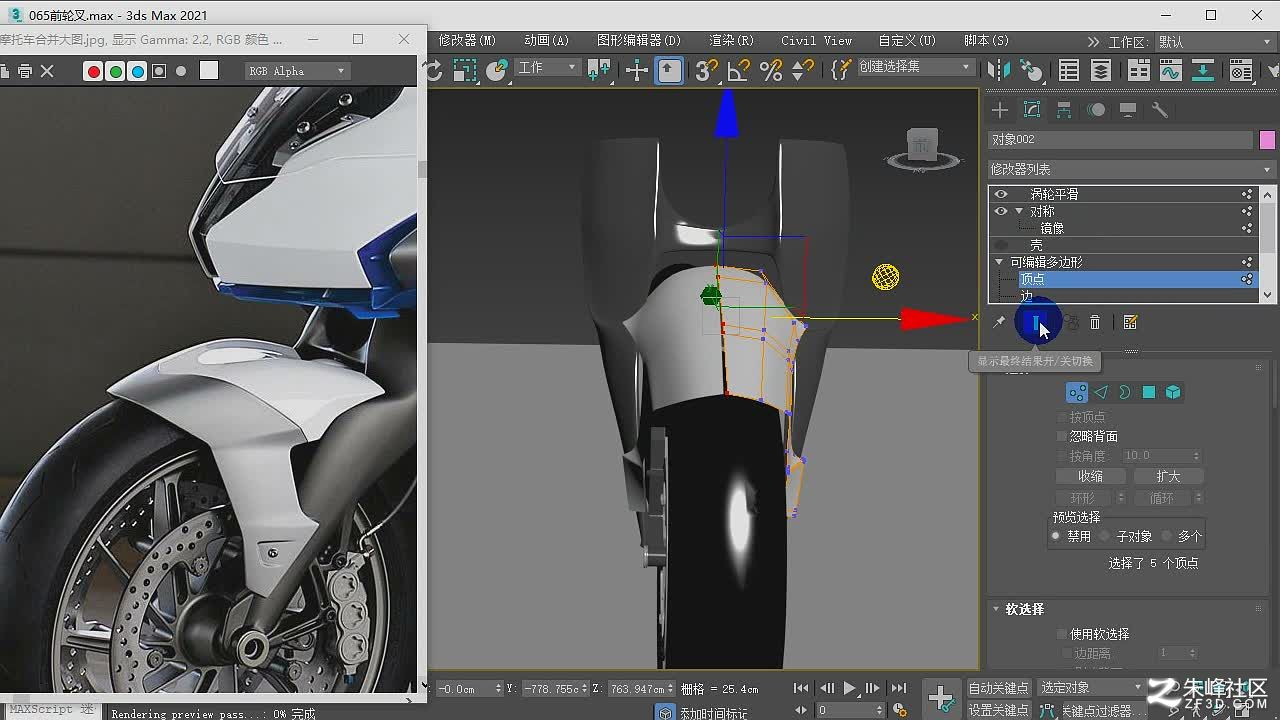Toggle blue channel in image viewer

[x=137, y=71]
